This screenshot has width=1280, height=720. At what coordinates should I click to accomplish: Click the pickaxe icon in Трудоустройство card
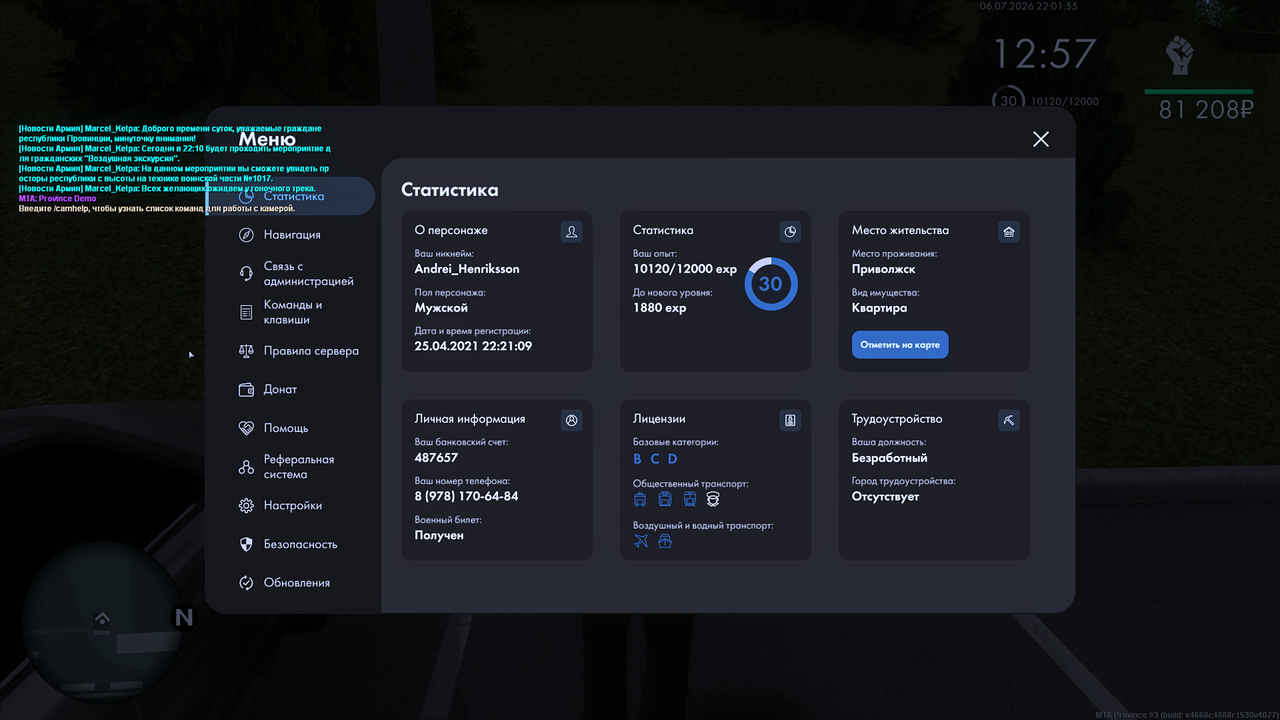[1009, 421]
